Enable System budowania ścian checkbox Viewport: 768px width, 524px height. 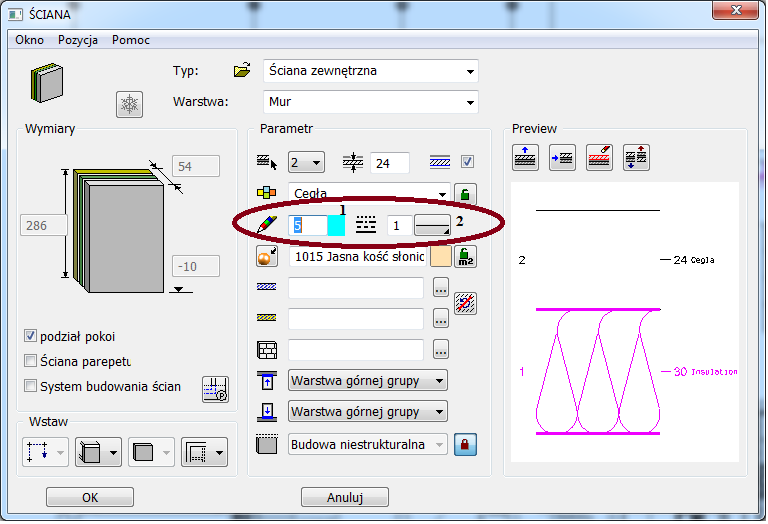31,386
